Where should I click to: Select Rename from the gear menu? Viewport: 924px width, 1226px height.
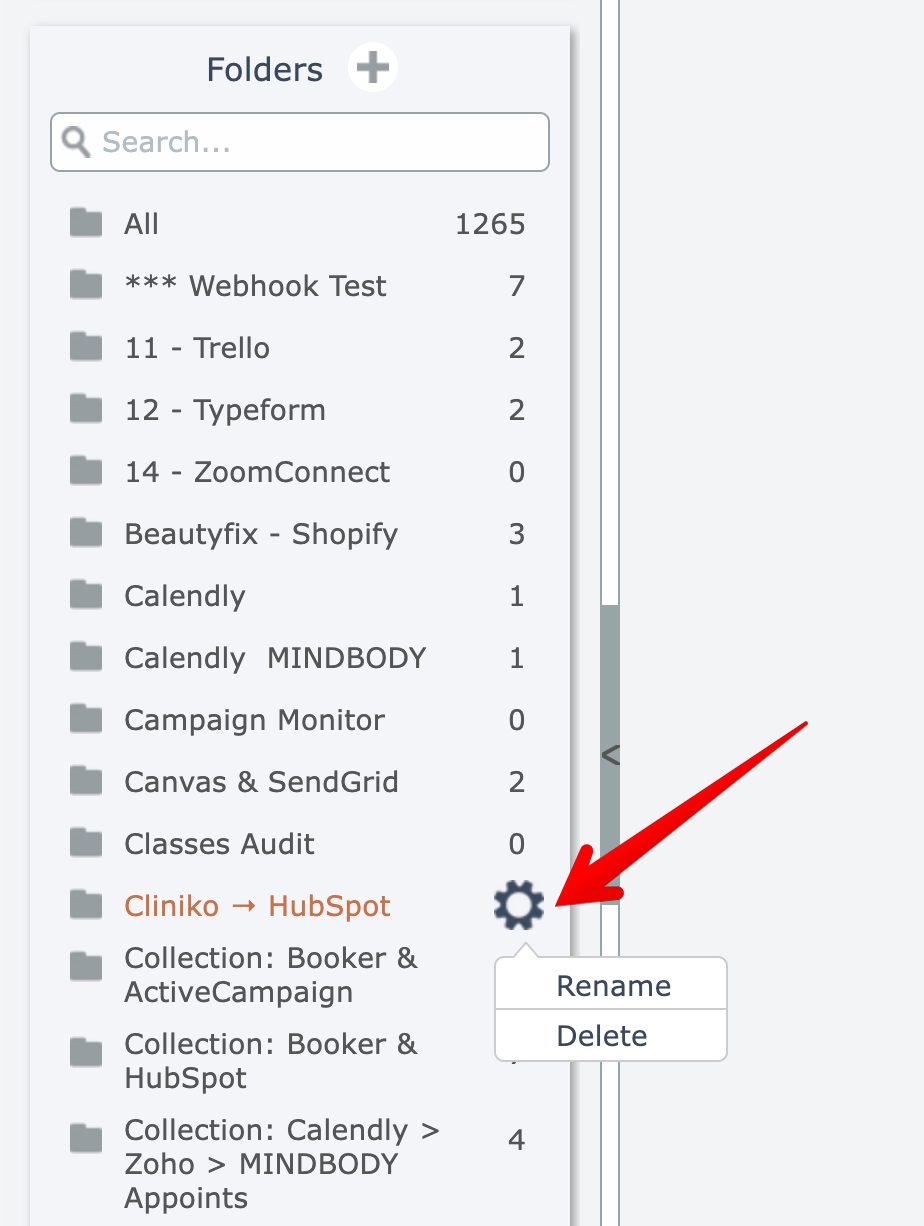pyautogui.click(x=613, y=986)
